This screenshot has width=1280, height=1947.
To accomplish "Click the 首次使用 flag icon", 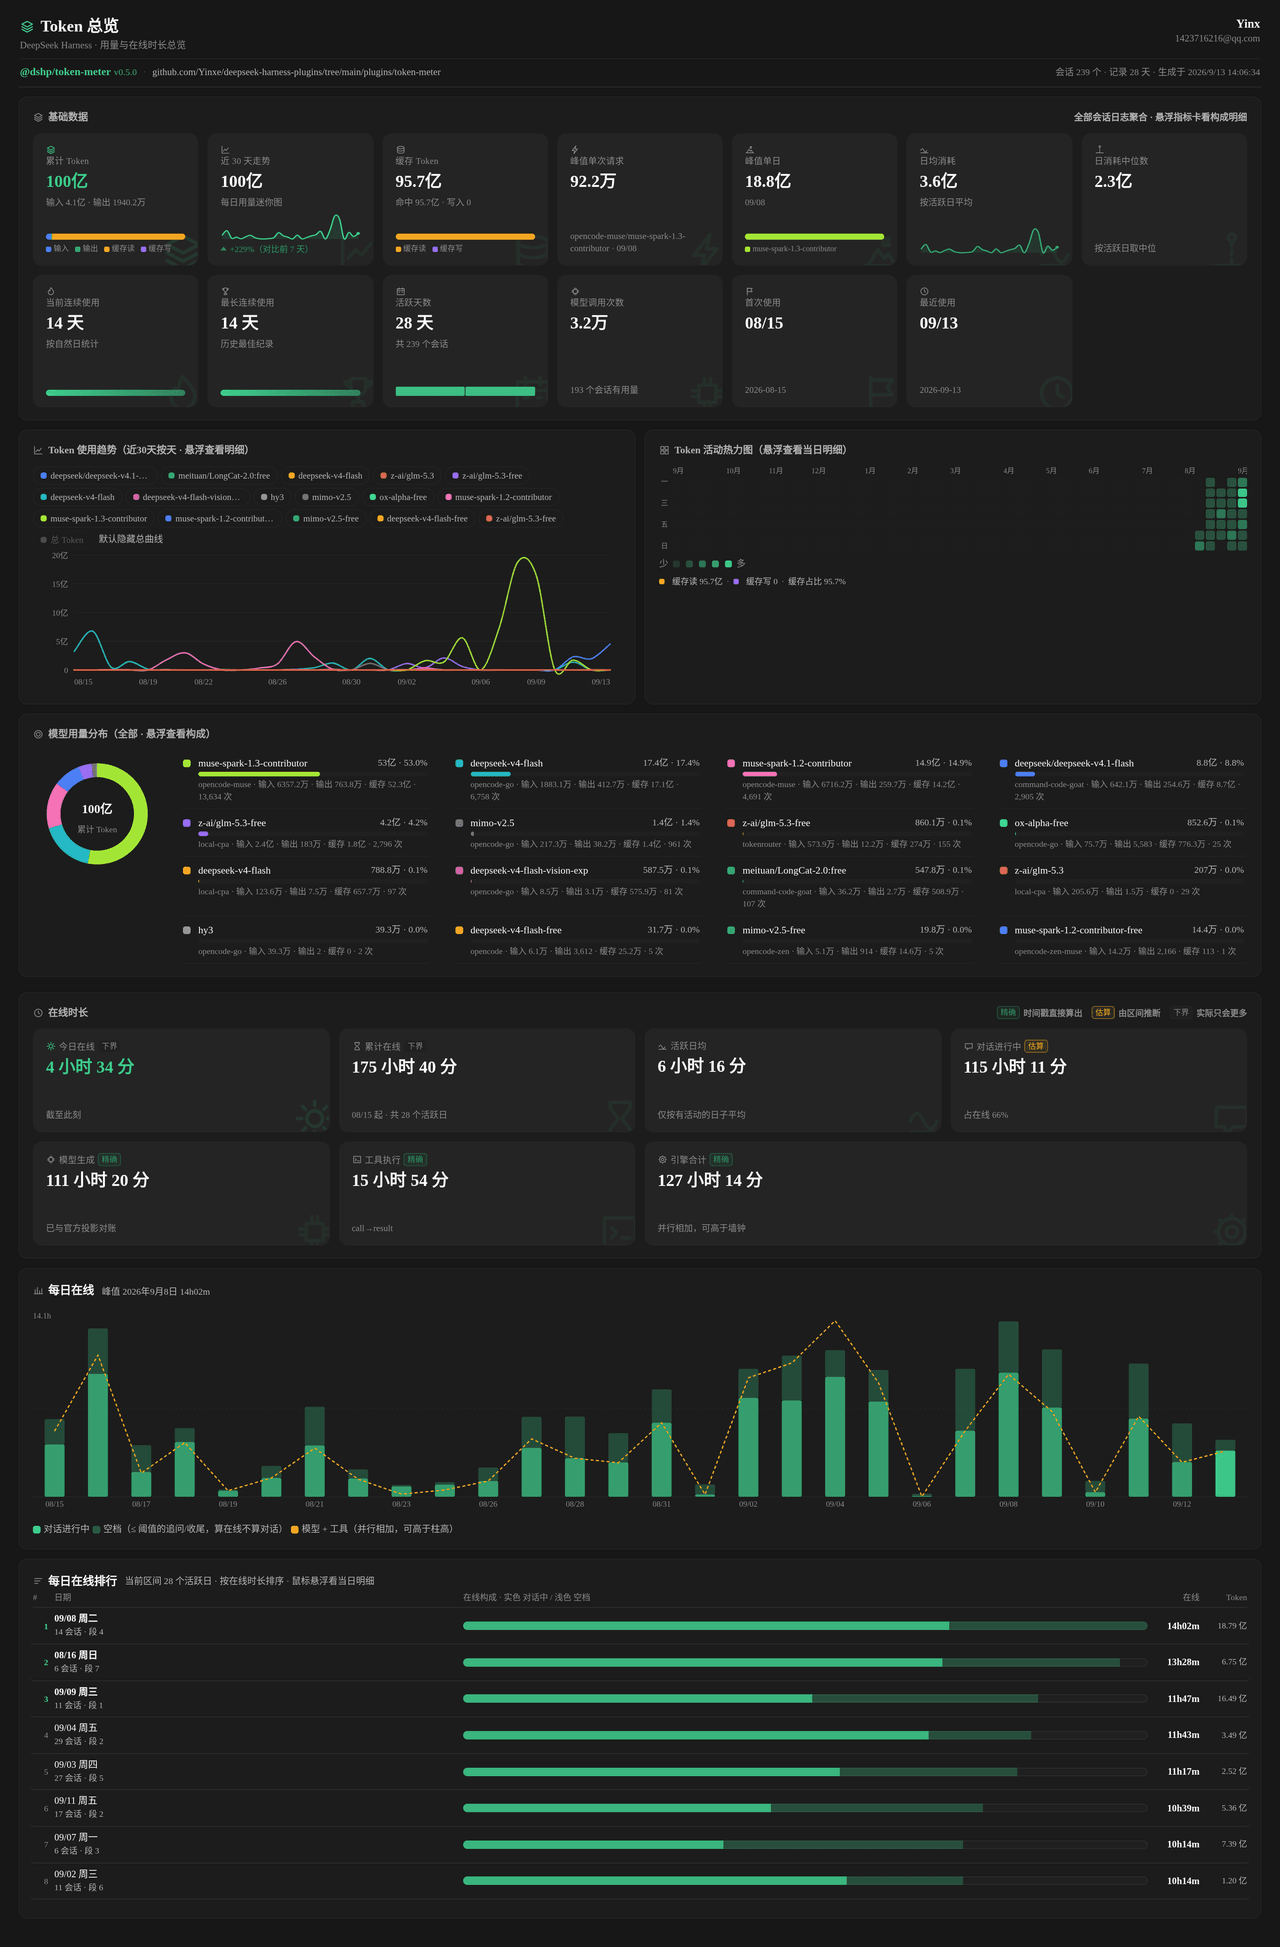I will [x=749, y=292].
